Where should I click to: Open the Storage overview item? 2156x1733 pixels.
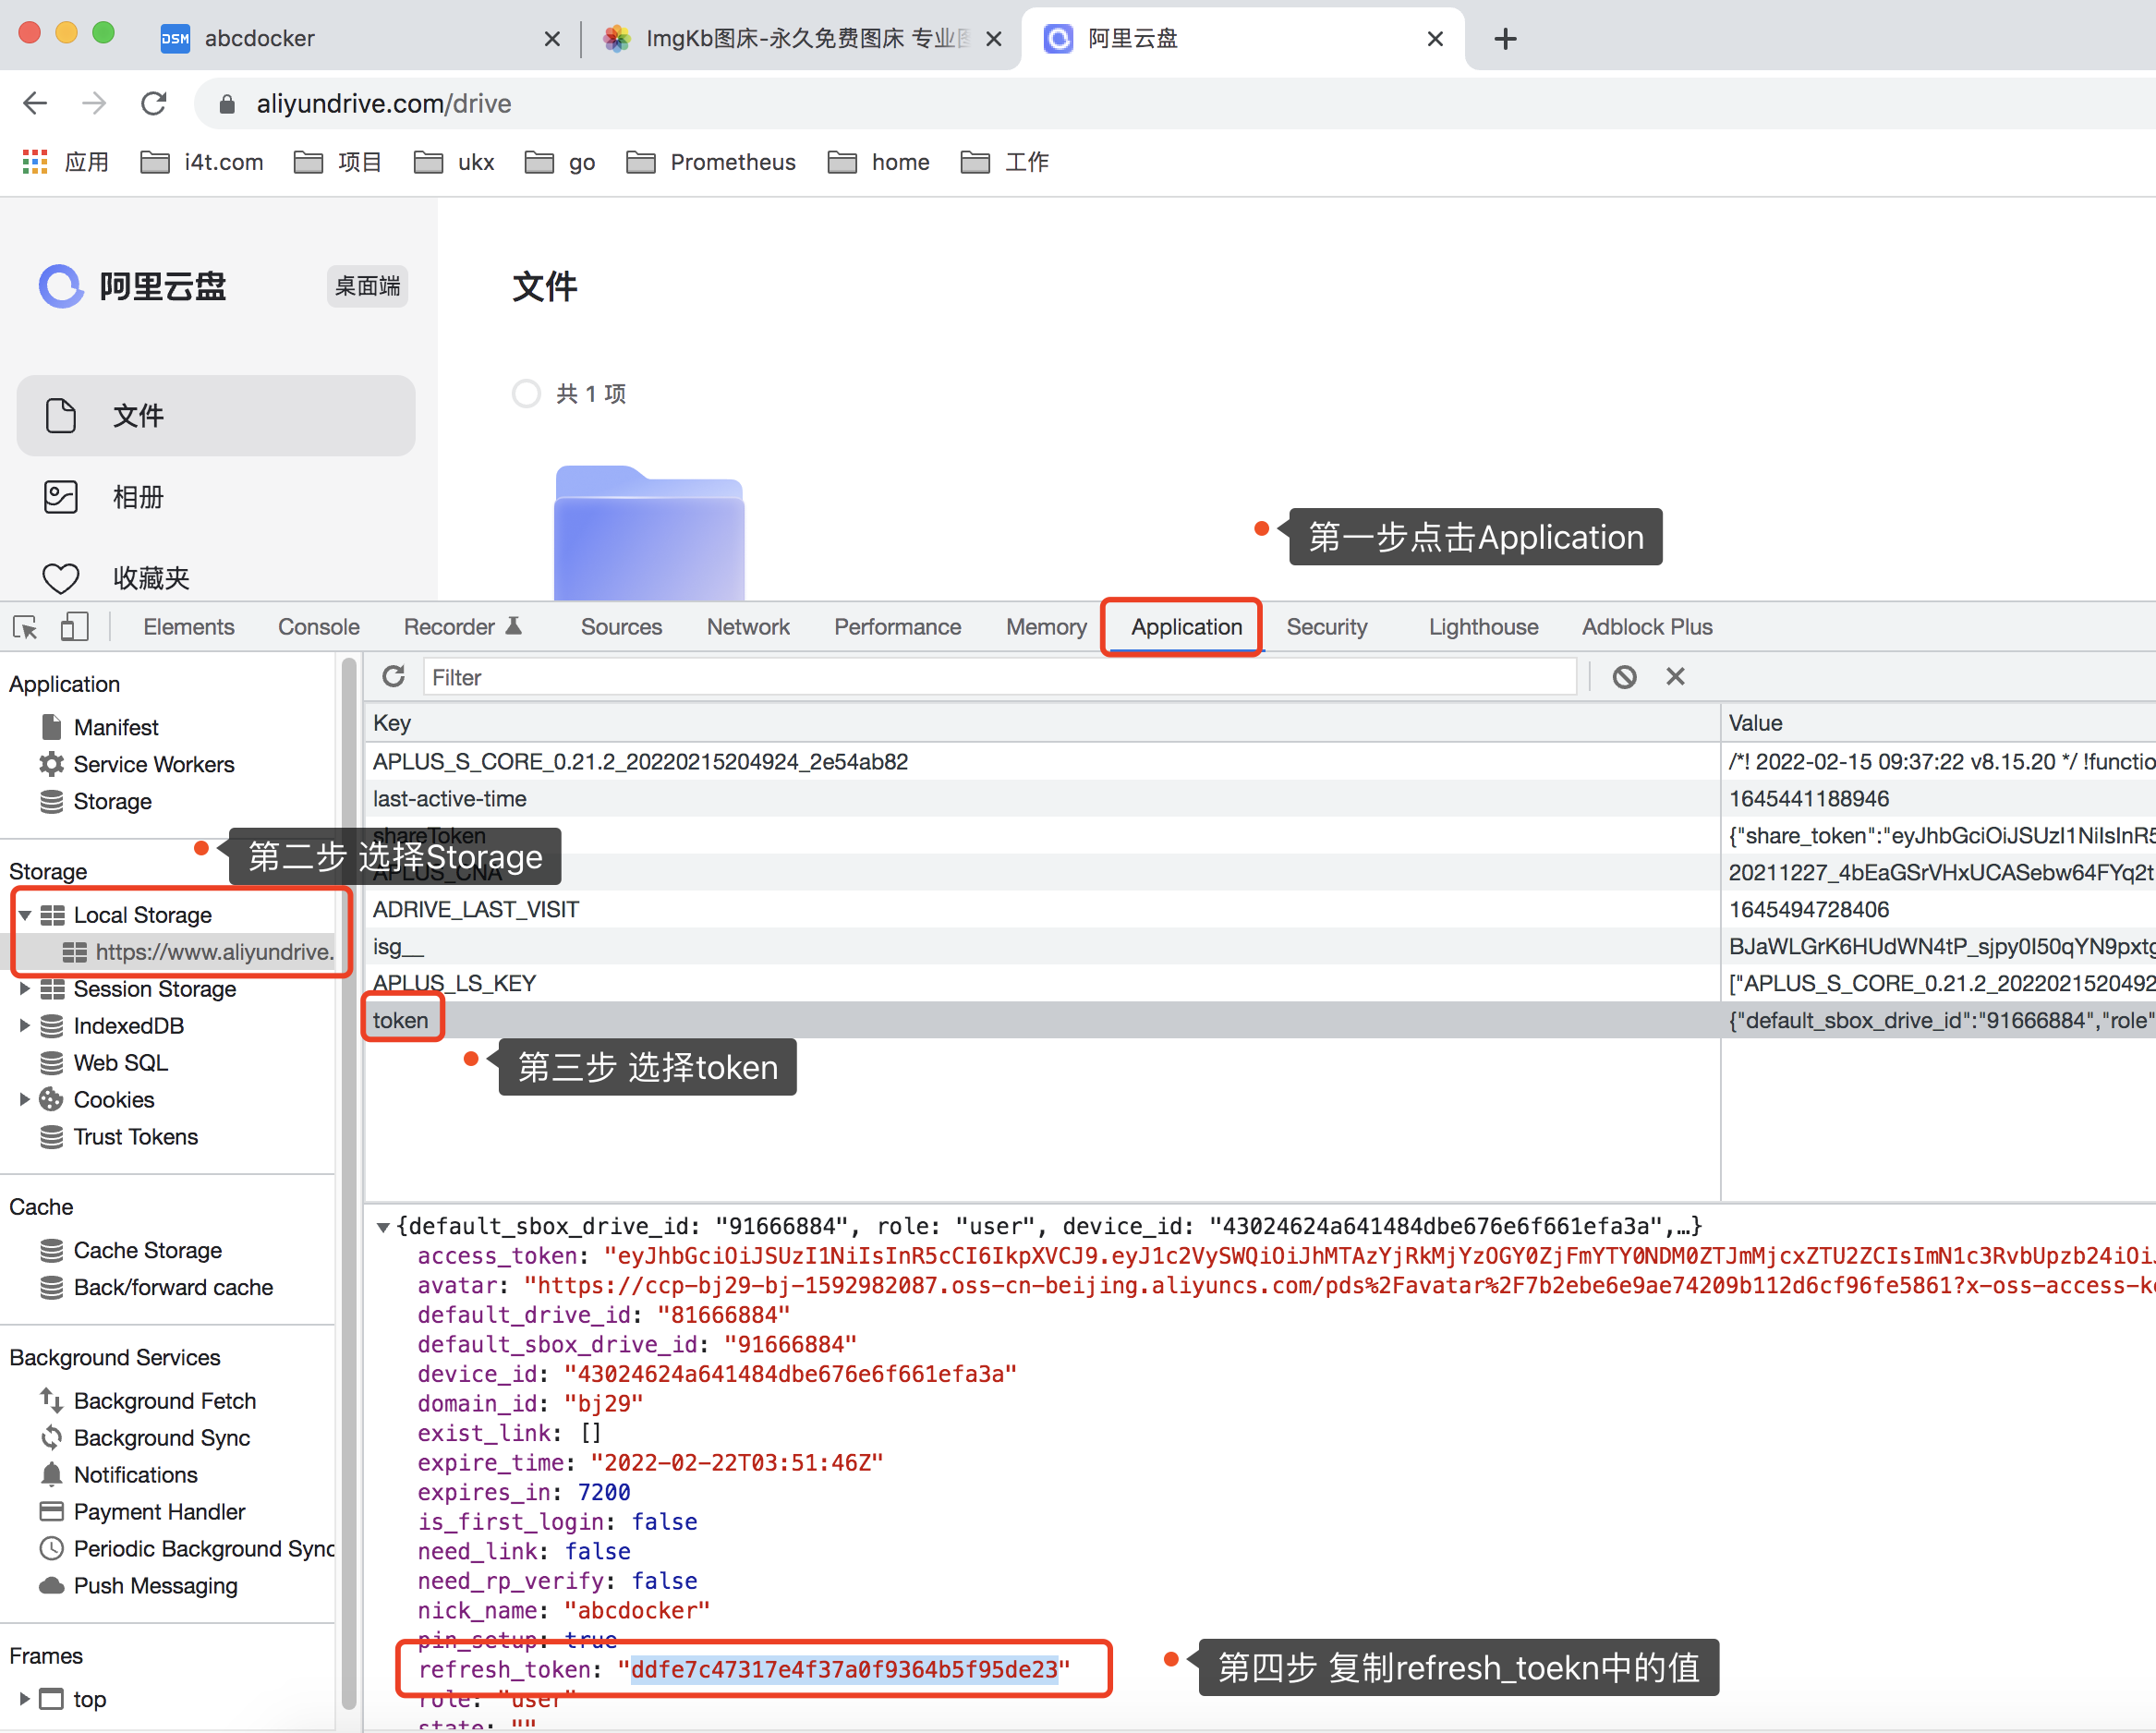[x=112, y=801]
